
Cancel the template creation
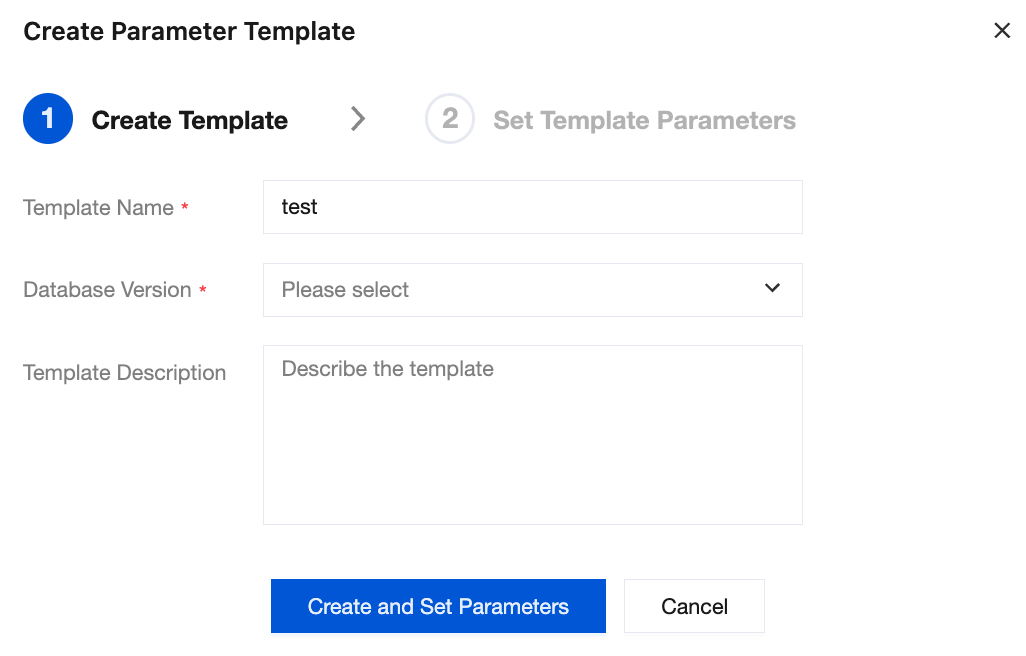pyautogui.click(x=694, y=606)
